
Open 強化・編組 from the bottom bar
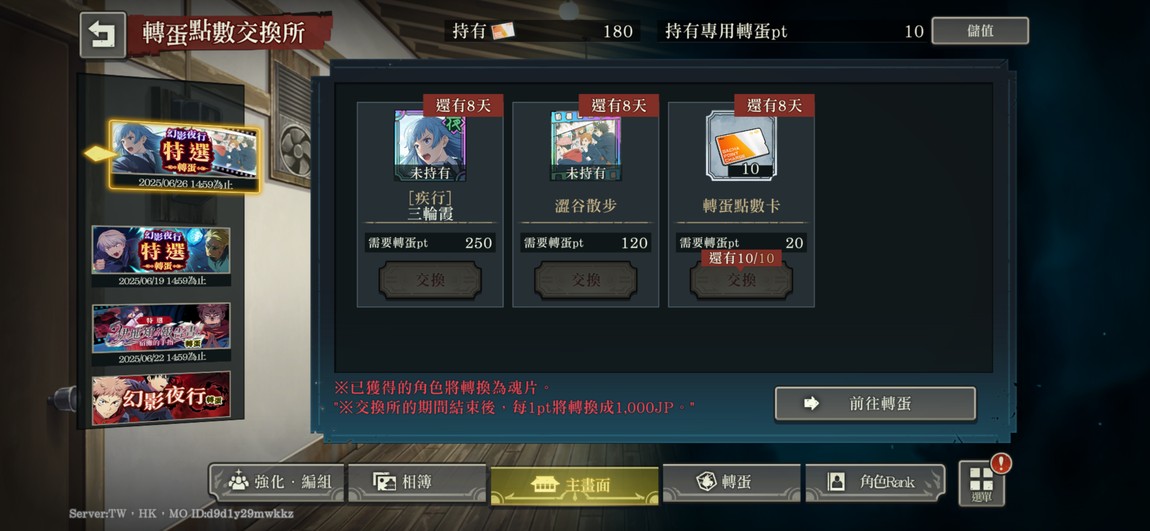click(276, 483)
